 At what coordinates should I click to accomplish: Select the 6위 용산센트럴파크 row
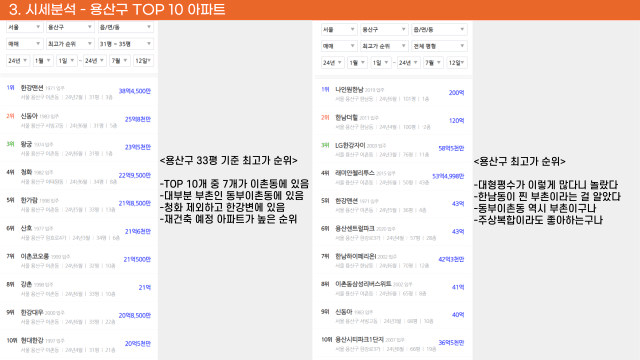(393, 232)
